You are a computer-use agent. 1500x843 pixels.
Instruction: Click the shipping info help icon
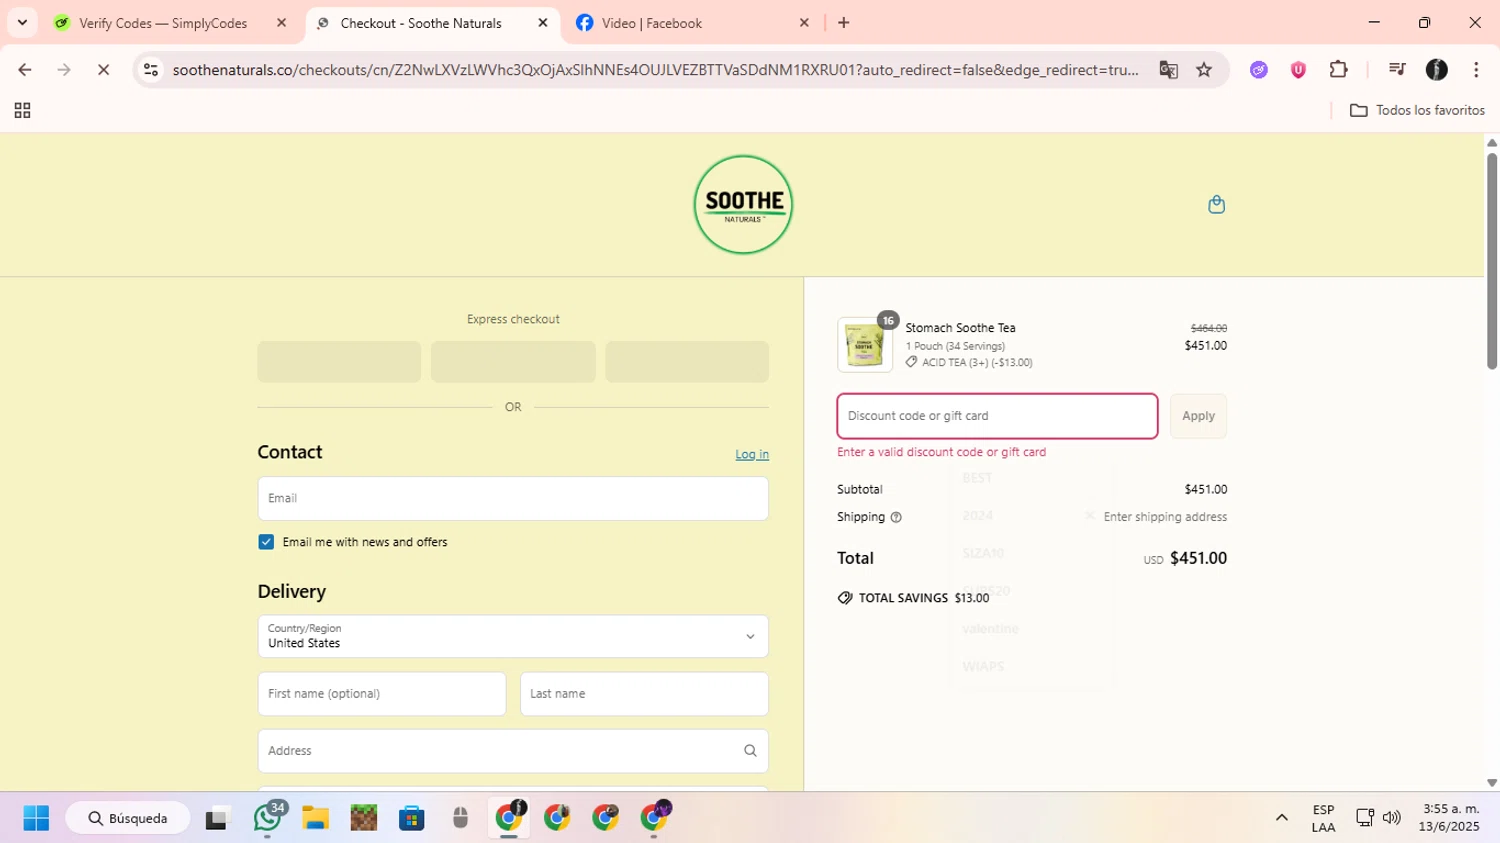896,517
